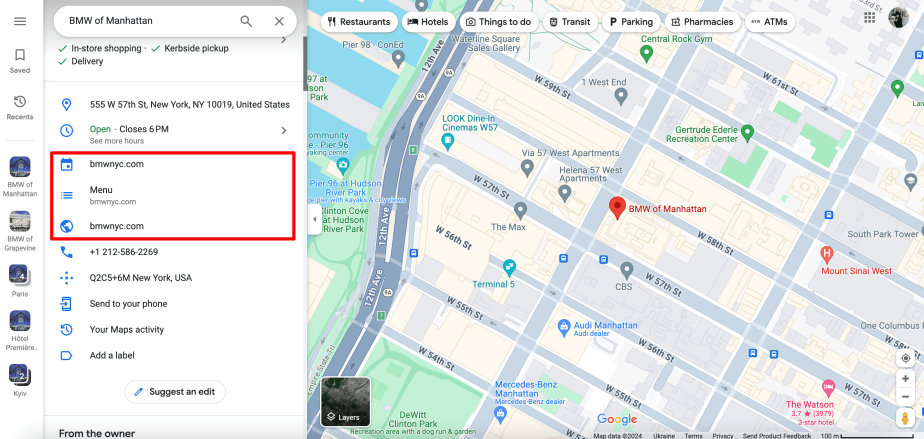Click the search magnifier icon
This screenshot has height=439, width=924.
click(246, 21)
